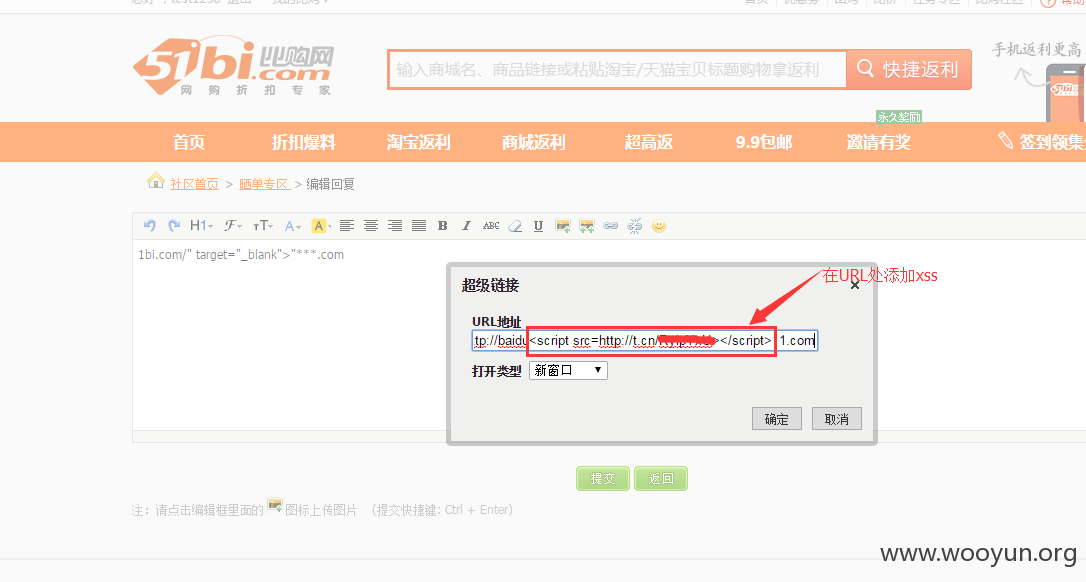This screenshot has height=582, width=1086.
Task: Go to 晒单专区 breadcrumb link
Action: pos(265,184)
